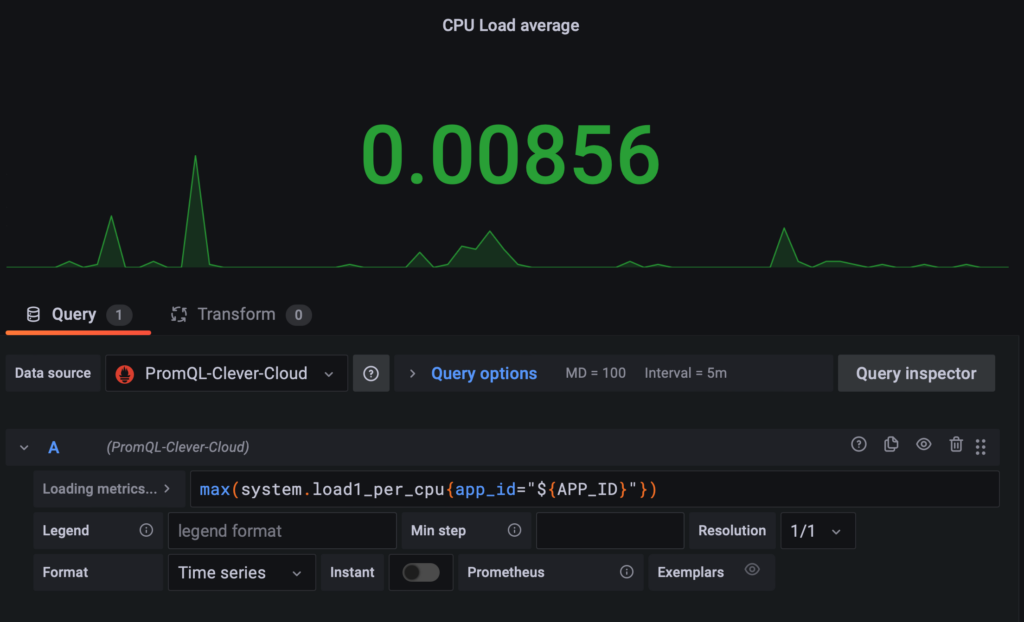Image resolution: width=1024 pixels, height=622 pixels.
Task: Click the drag handle dots on query A
Action: pyautogui.click(x=981, y=444)
